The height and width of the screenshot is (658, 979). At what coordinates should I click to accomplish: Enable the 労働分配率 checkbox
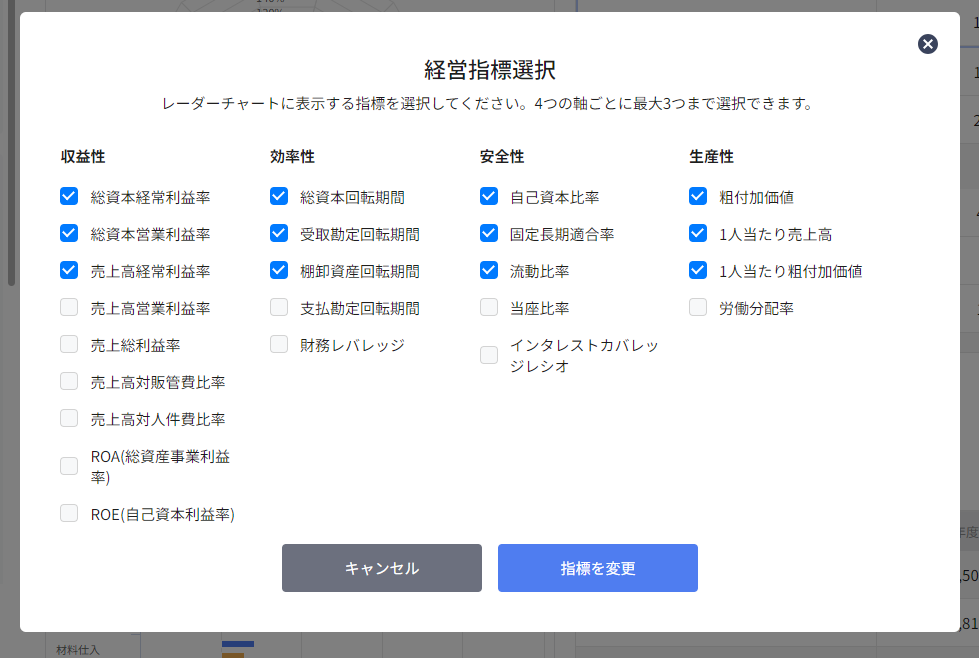tap(698, 308)
